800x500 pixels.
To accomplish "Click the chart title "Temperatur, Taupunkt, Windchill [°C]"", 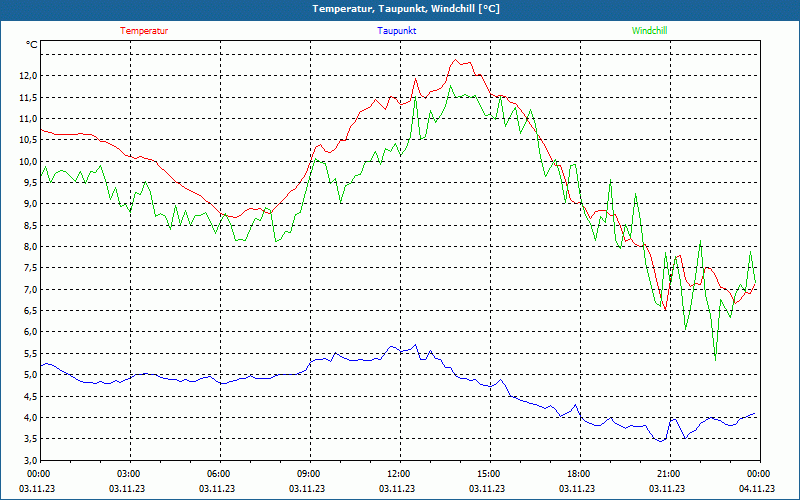I will click(406, 9).
